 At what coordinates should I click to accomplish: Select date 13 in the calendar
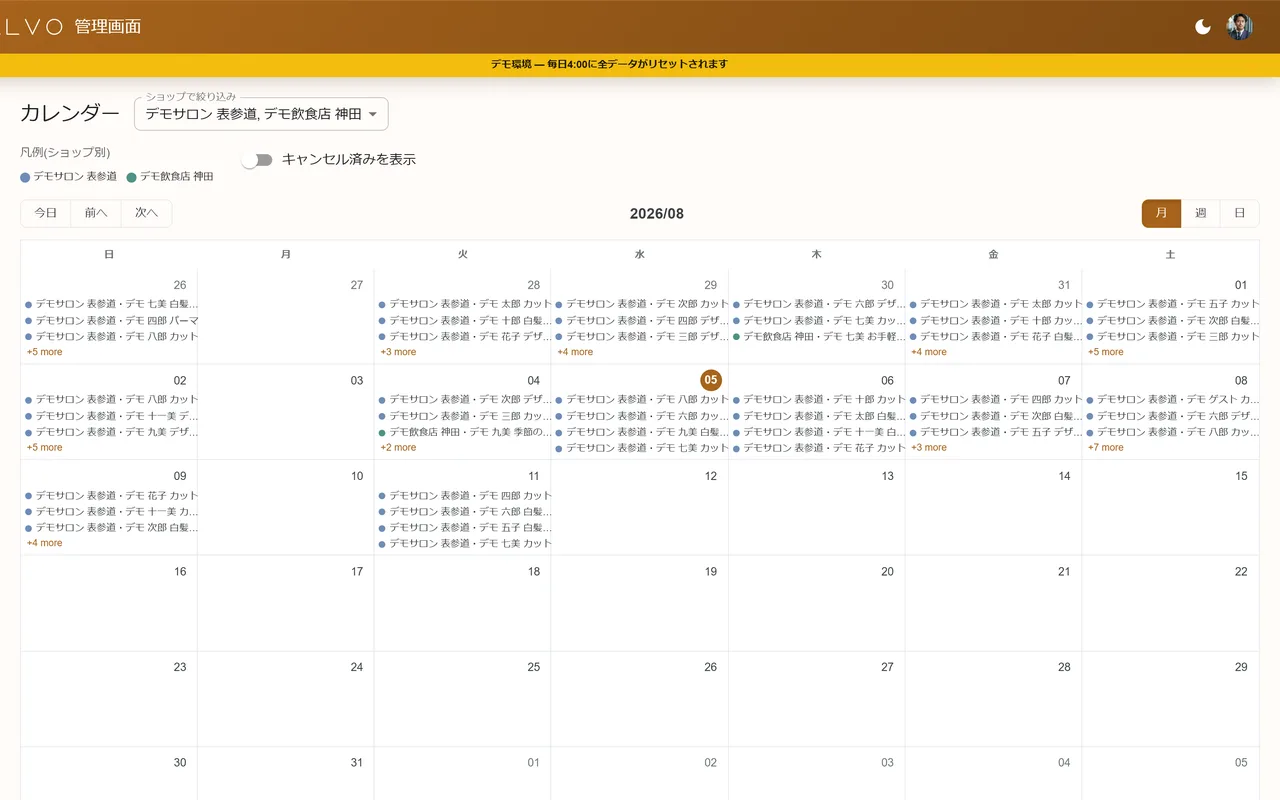887,476
